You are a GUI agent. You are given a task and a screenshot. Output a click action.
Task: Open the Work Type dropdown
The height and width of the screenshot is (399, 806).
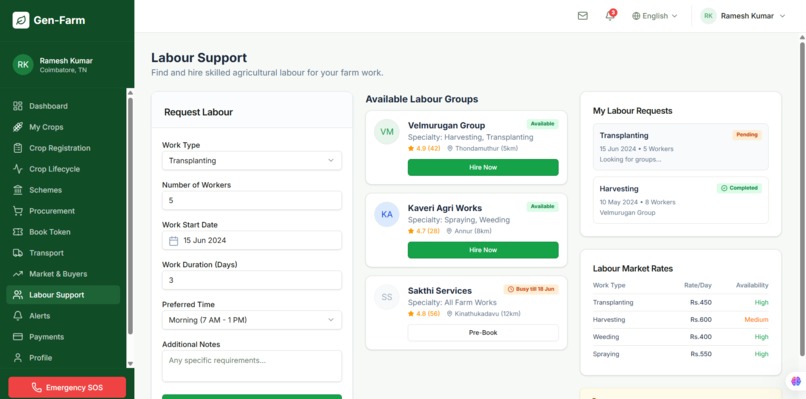point(252,160)
